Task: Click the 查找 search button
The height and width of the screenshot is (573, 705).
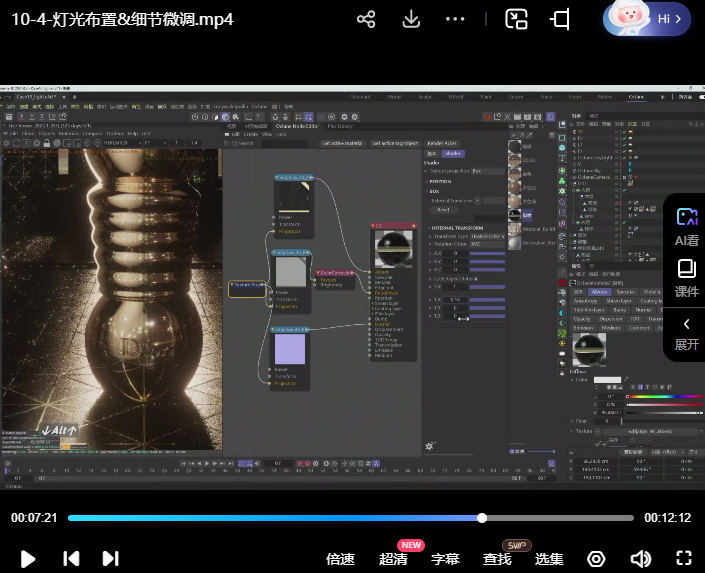Action: (x=497, y=559)
